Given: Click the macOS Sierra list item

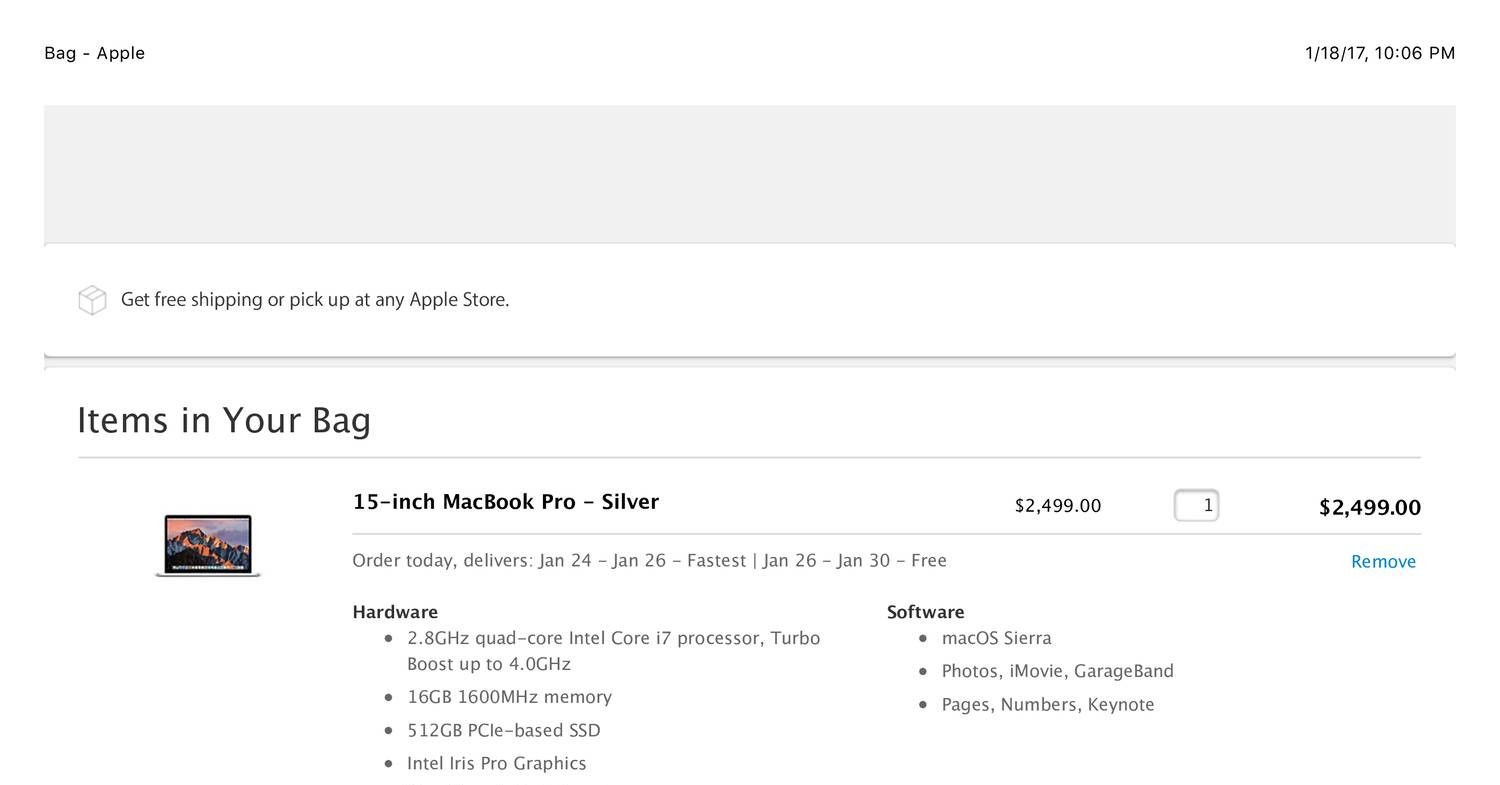Looking at the screenshot, I should [997, 637].
